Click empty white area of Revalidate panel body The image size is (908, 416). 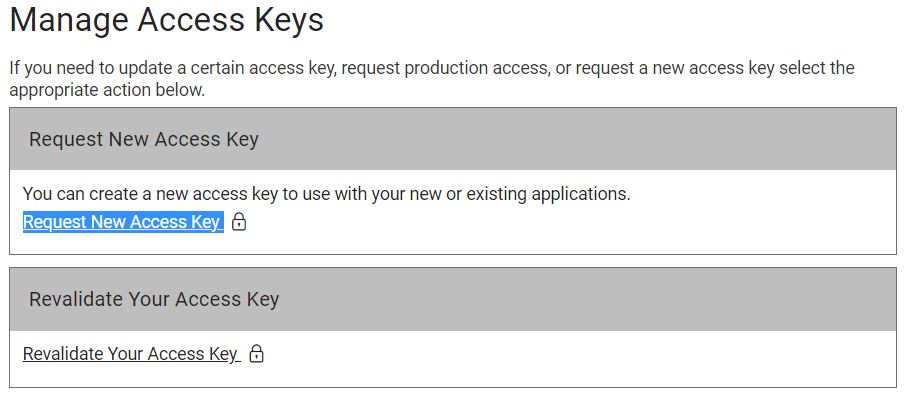[579, 358]
